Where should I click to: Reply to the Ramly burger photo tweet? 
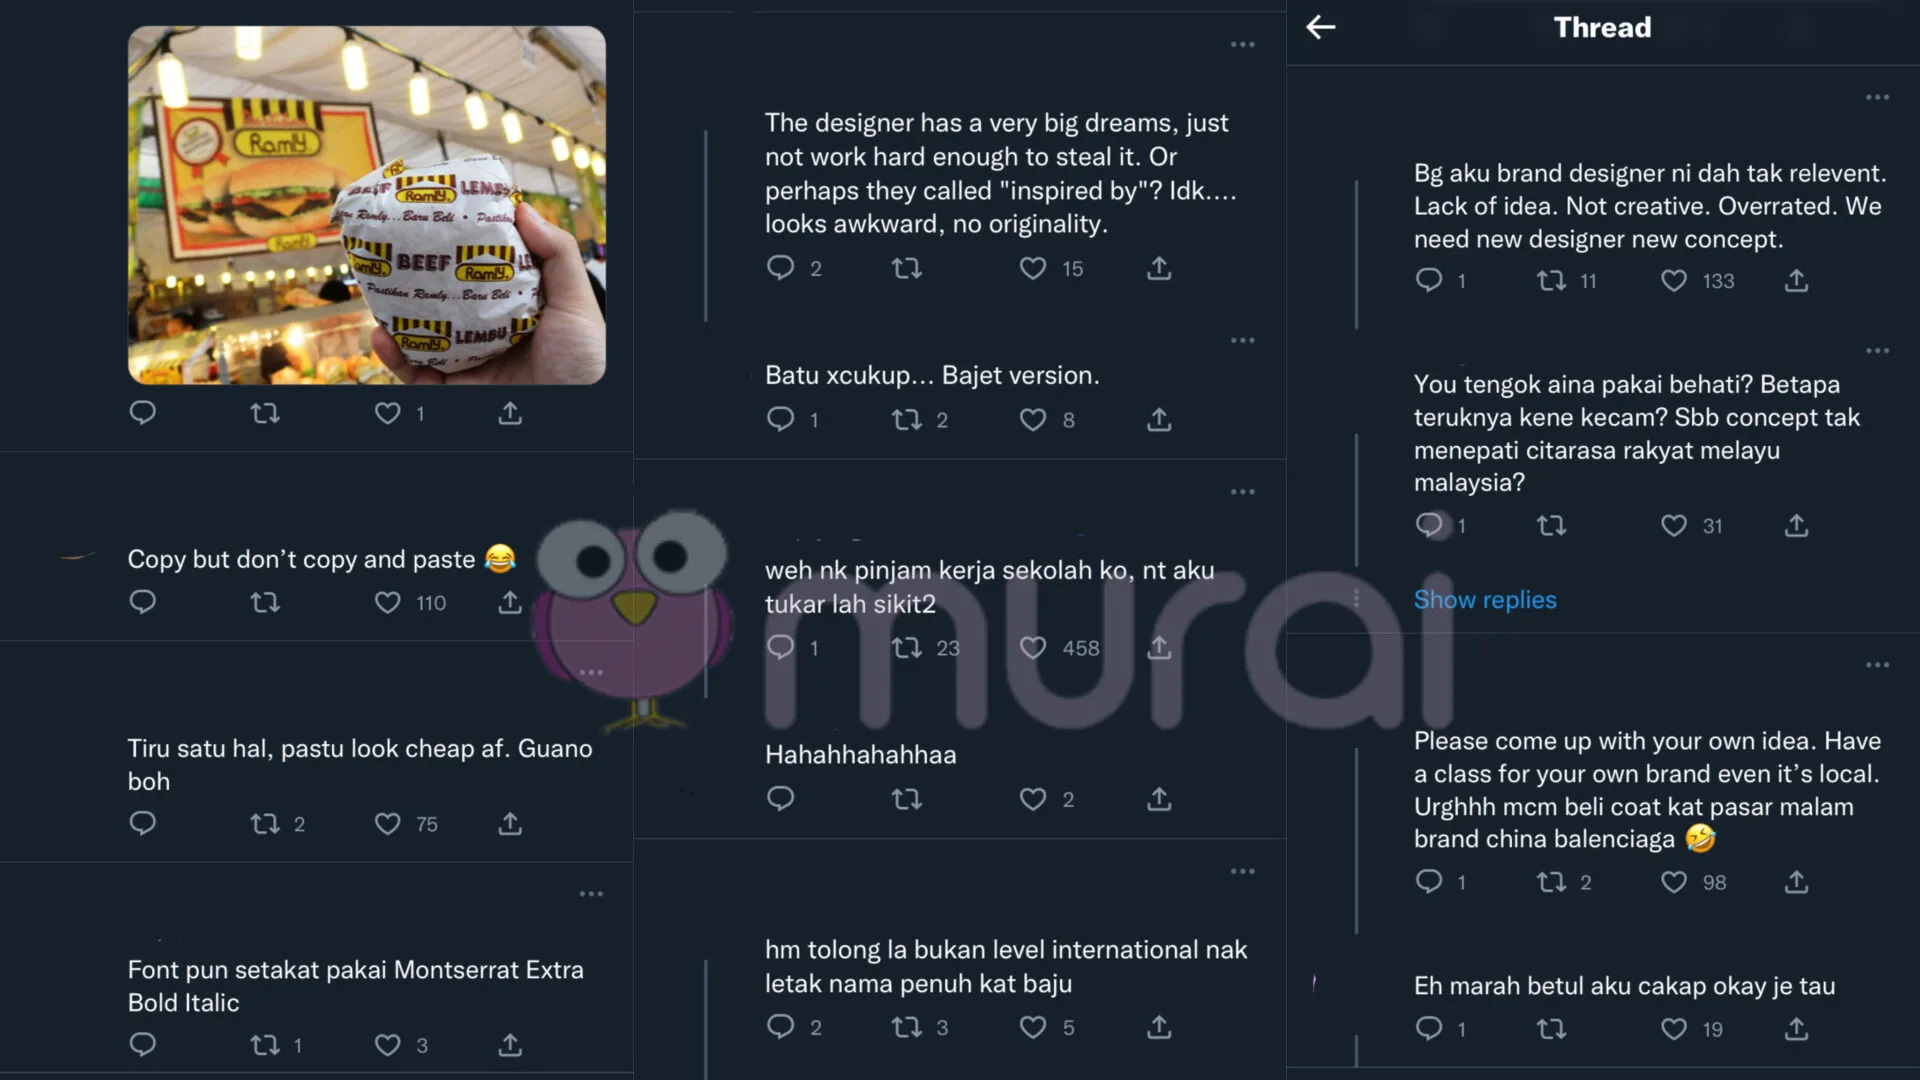(x=143, y=412)
